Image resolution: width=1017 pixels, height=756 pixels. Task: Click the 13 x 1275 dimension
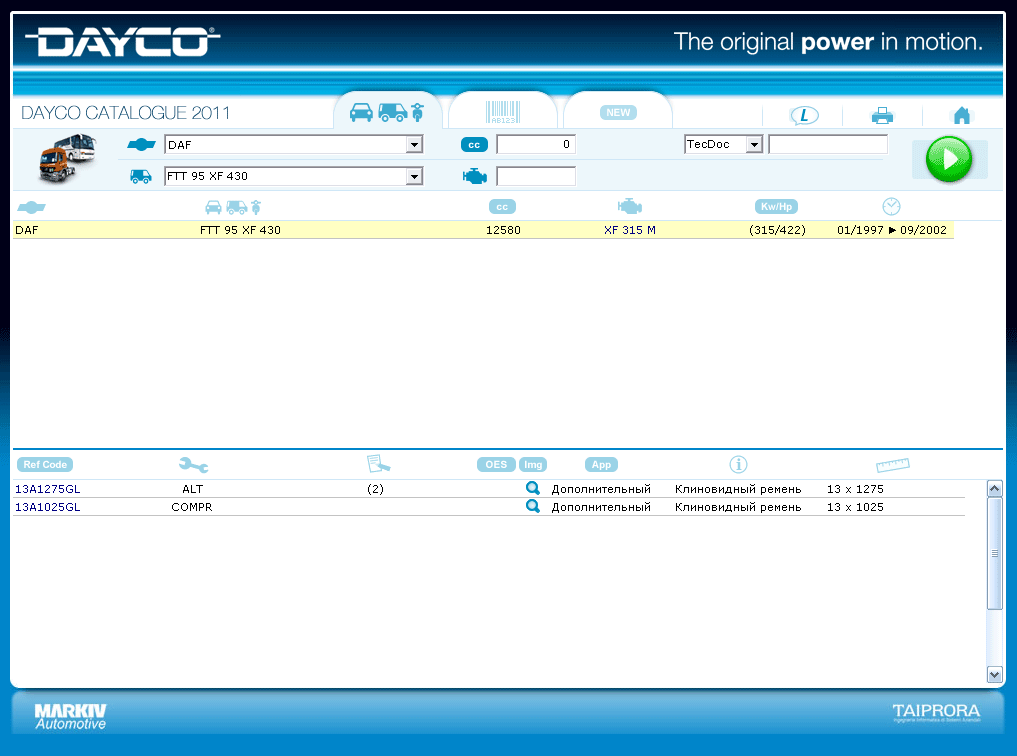point(855,489)
